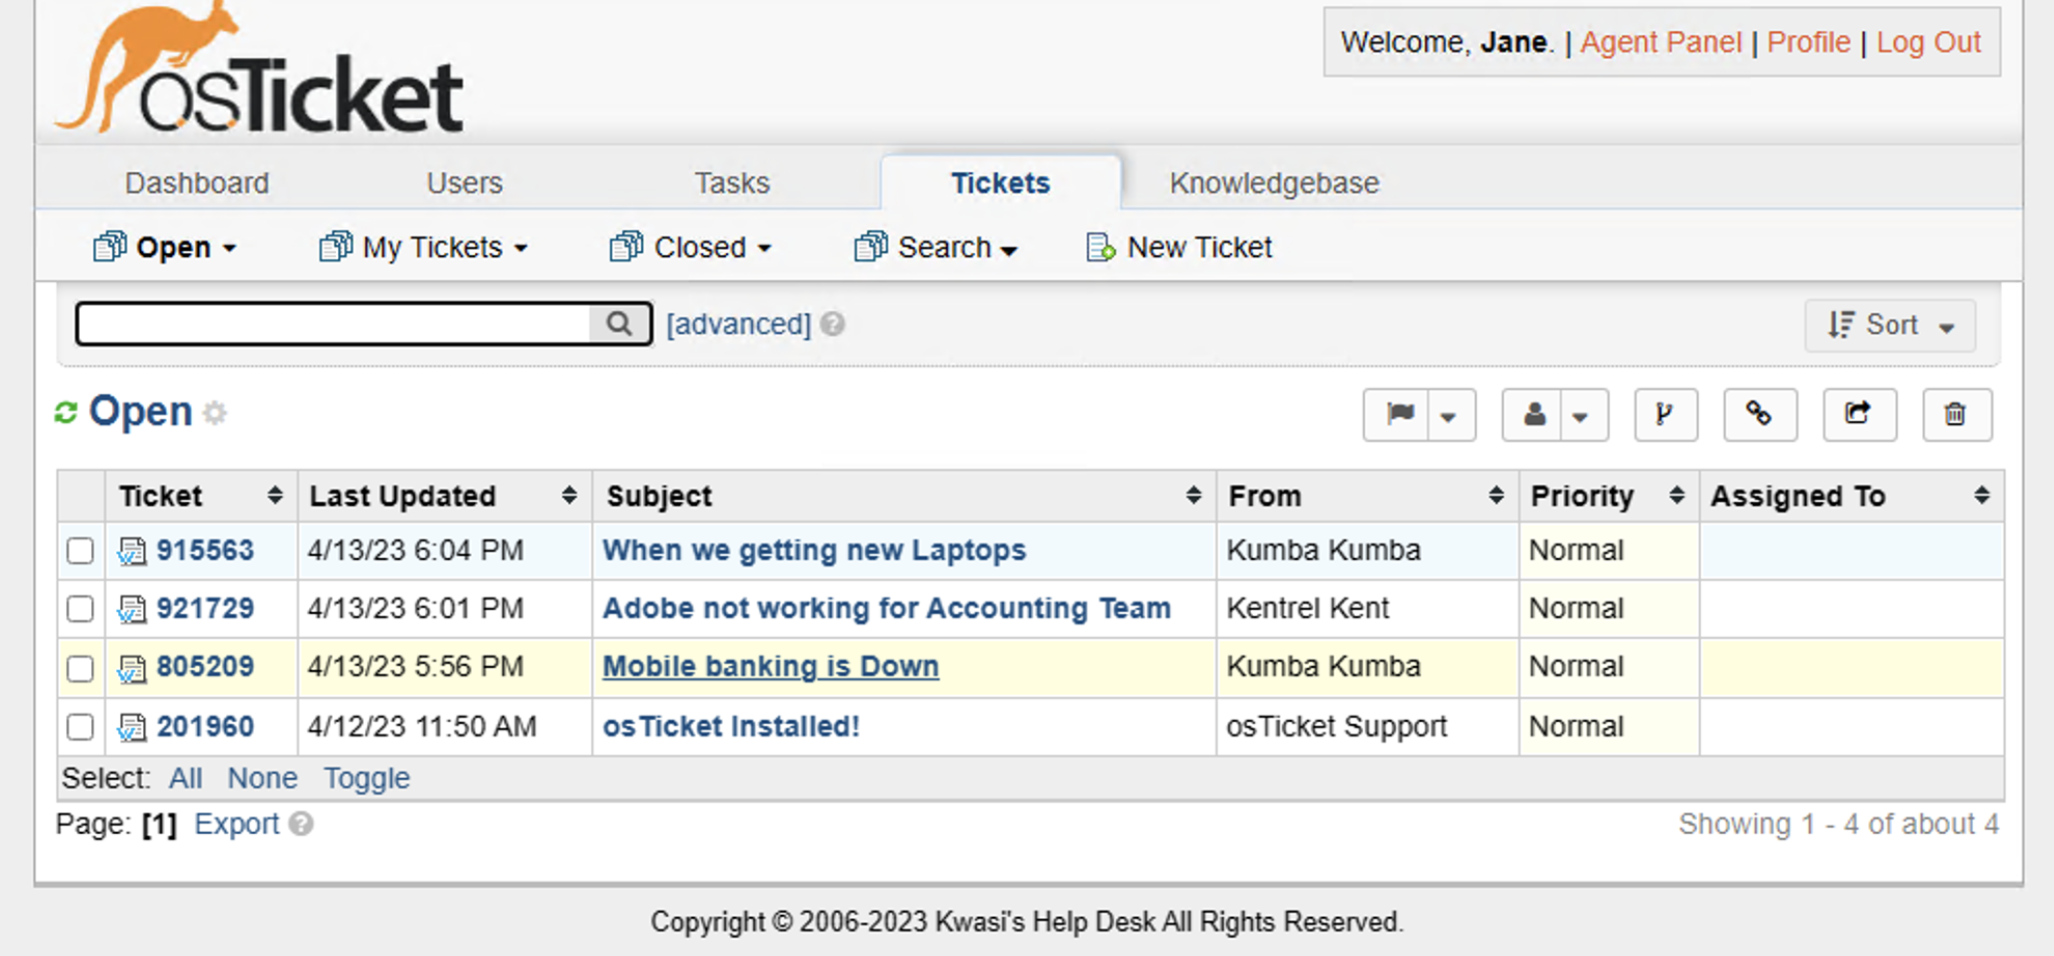Switch to the Dashboard tab
The height and width of the screenshot is (956, 2054).
click(197, 183)
